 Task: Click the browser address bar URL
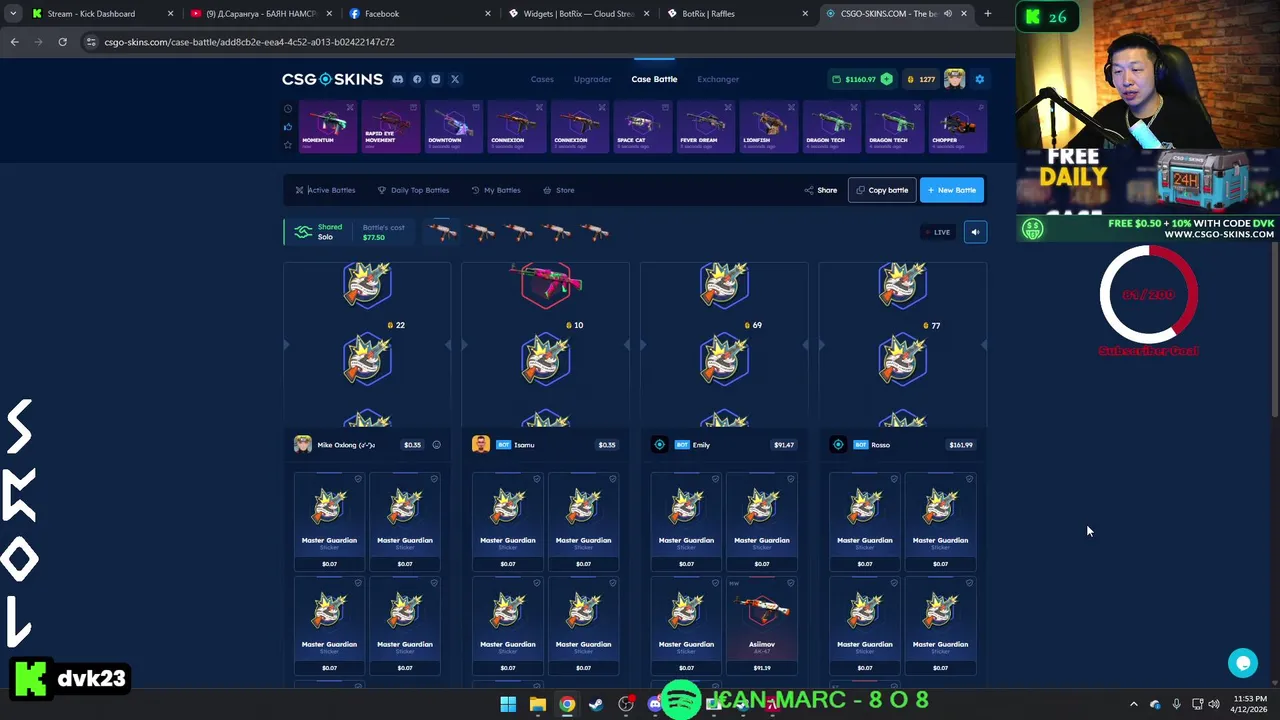[x=249, y=42]
